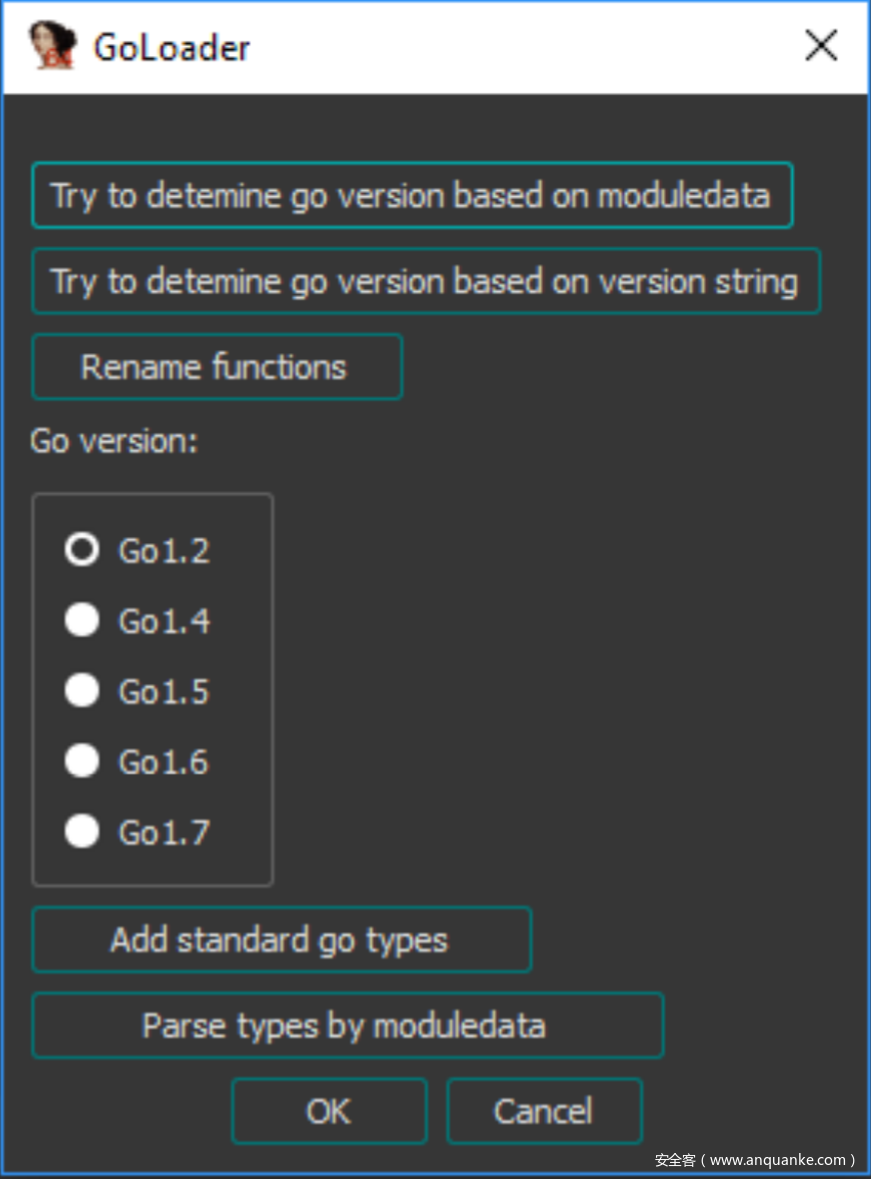Click the GoLoader window title text
The image size is (871, 1179).
pyautogui.click(x=171, y=48)
